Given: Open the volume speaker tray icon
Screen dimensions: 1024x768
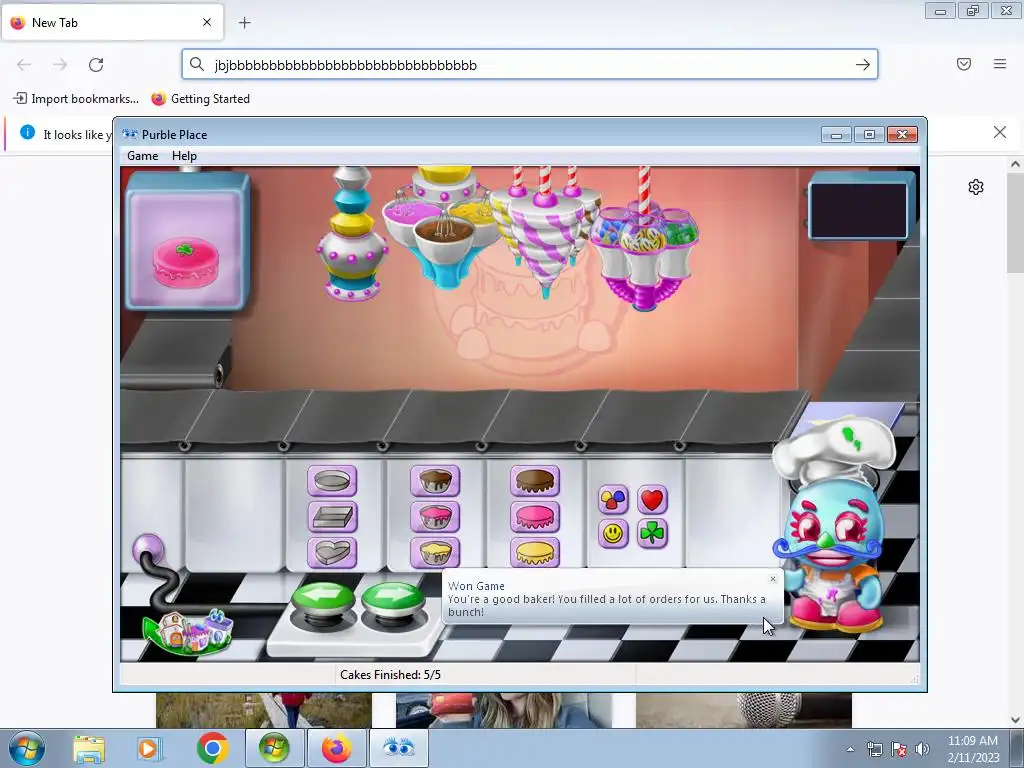Looking at the screenshot, I should click(922, 749).
